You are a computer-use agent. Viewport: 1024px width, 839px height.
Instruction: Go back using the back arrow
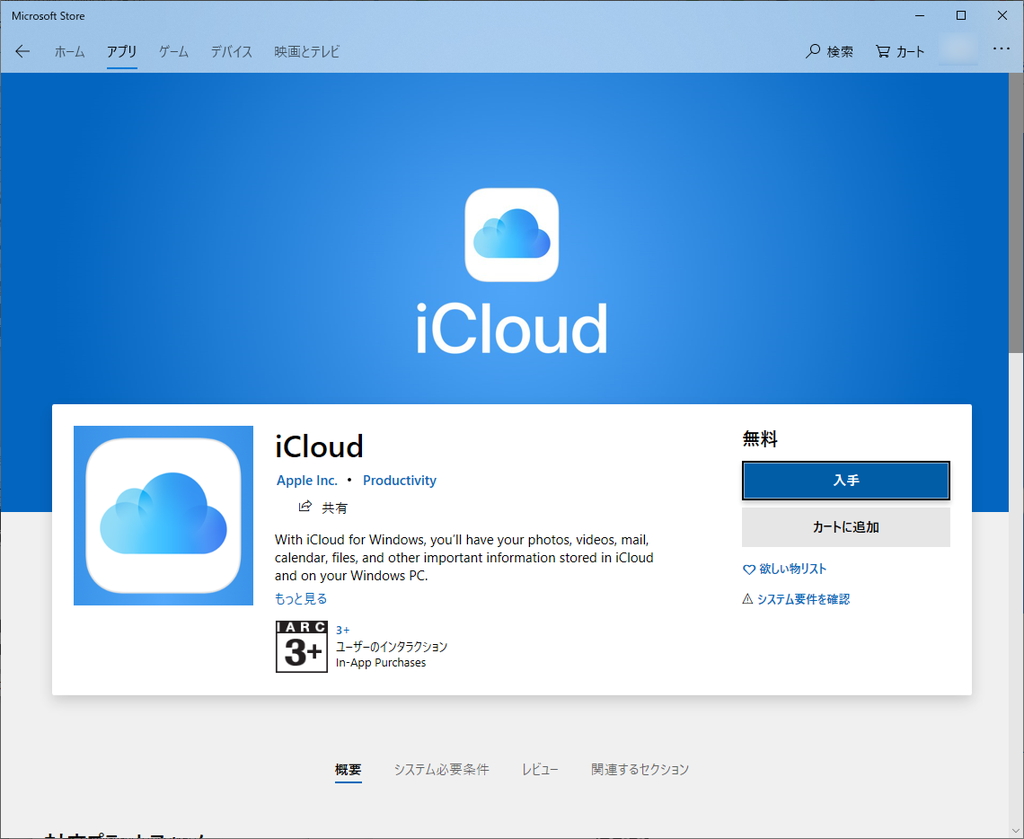coord(22,51)
